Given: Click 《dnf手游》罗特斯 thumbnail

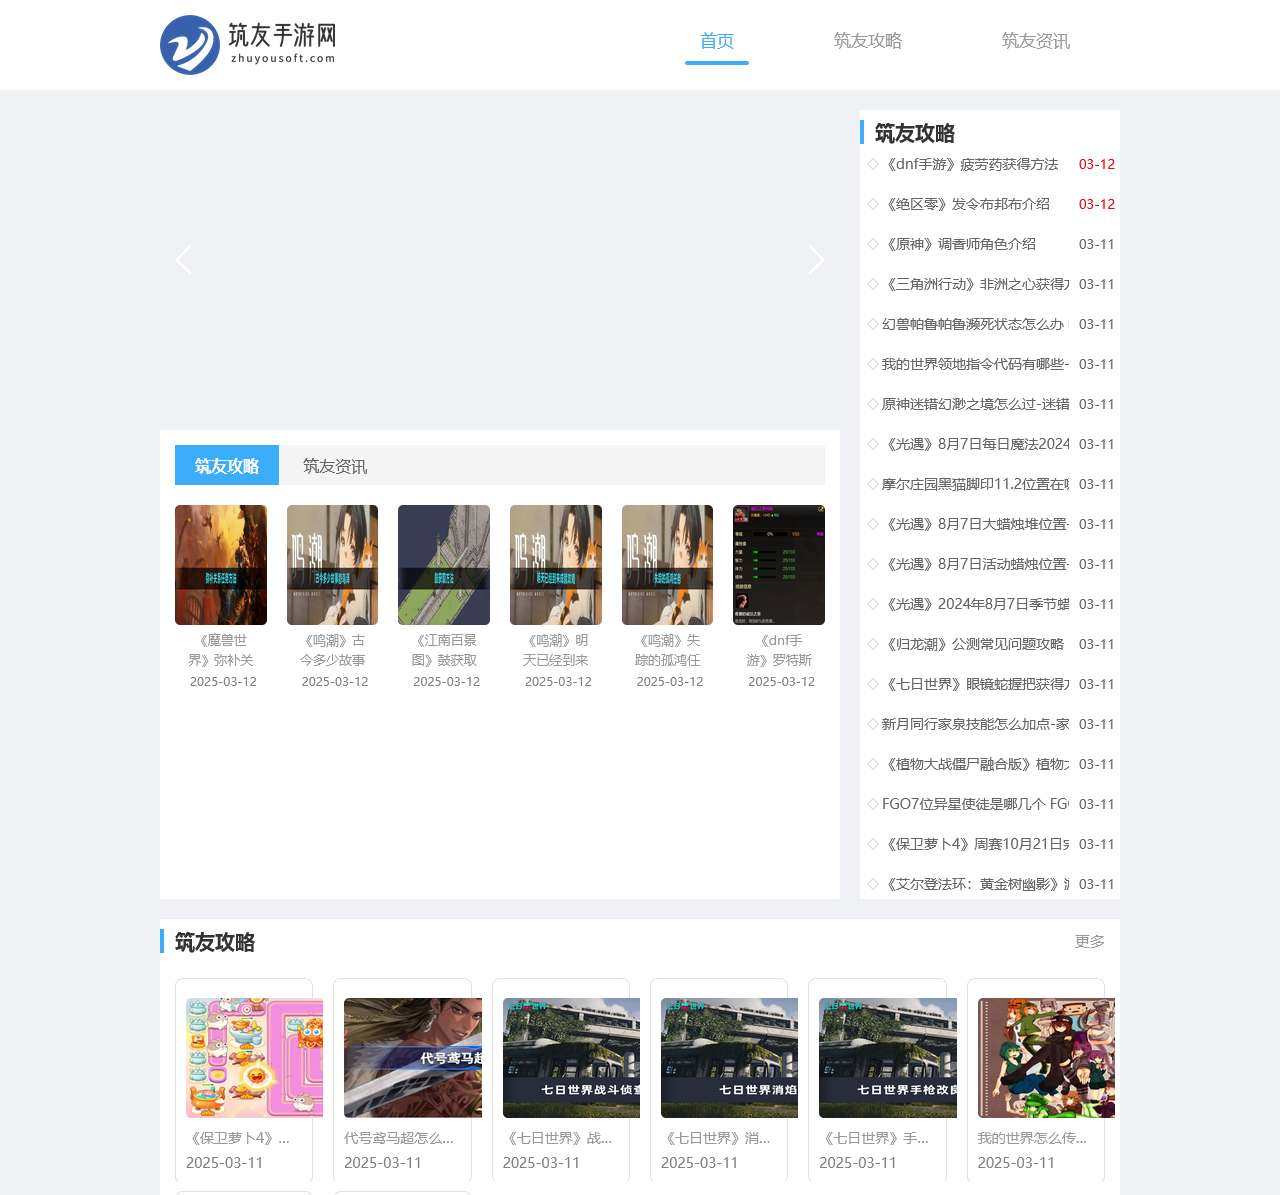Looking at the screenshot, I should (779, 565).
